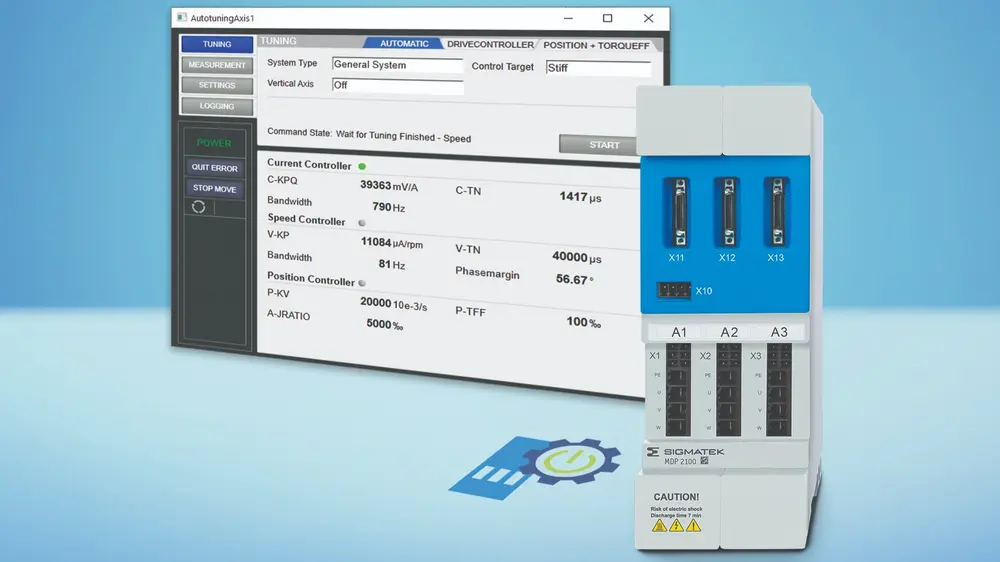Click the X13 connector port on the drive

pos(775,212)
